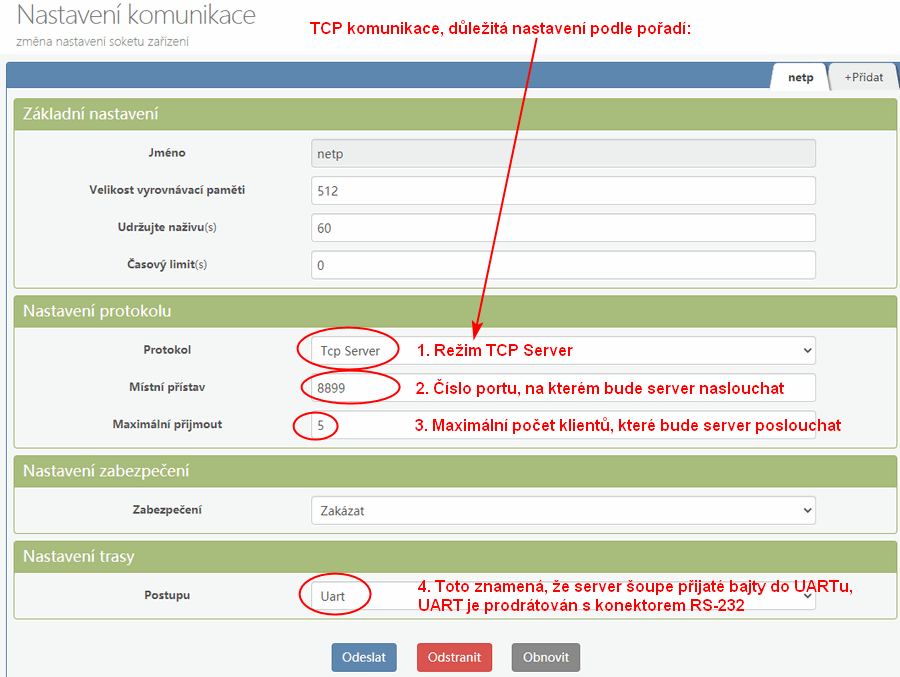Viewport: 900px width, 677px height.
Task: Focus the Velikost vyrovnávací paměti input
Action: pyautogui.click(x=563, y=190)
